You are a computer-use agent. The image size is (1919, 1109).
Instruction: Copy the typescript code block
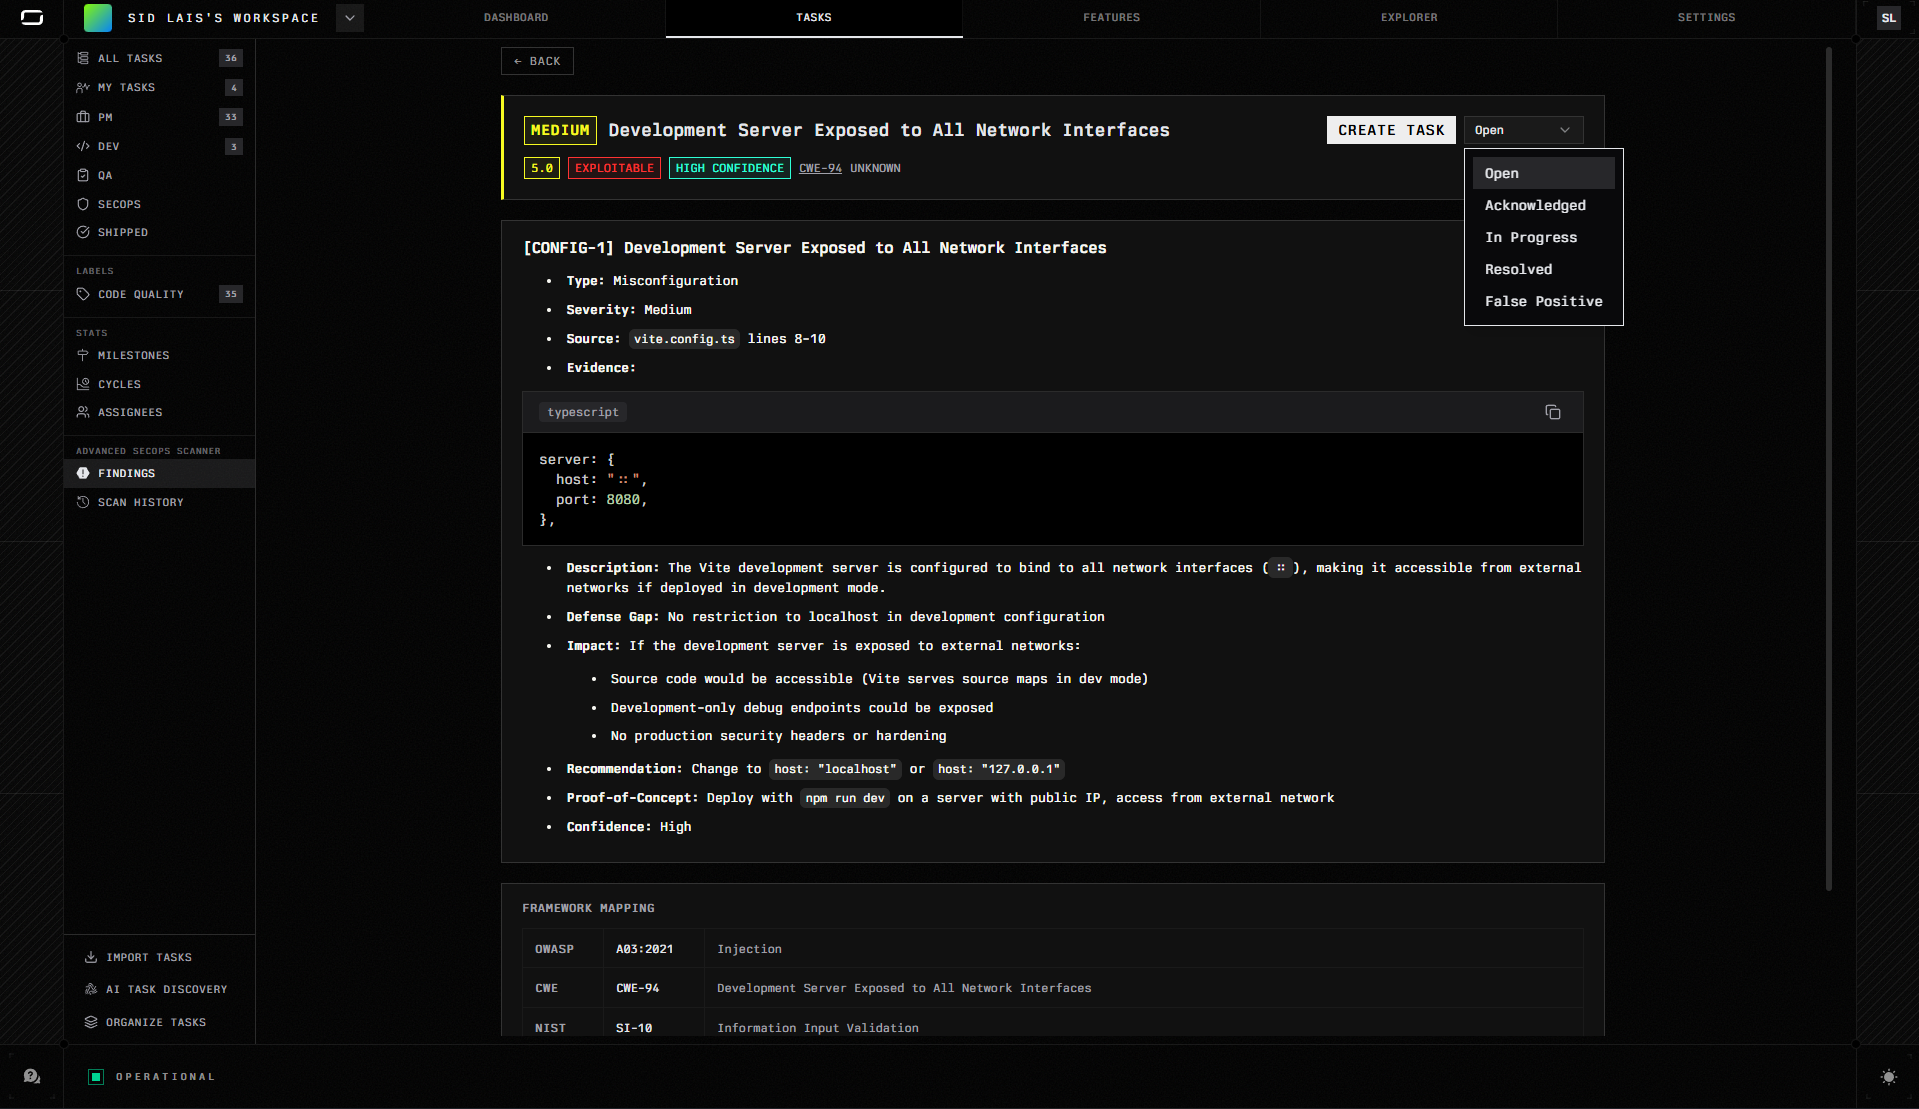pos(1553,412)
